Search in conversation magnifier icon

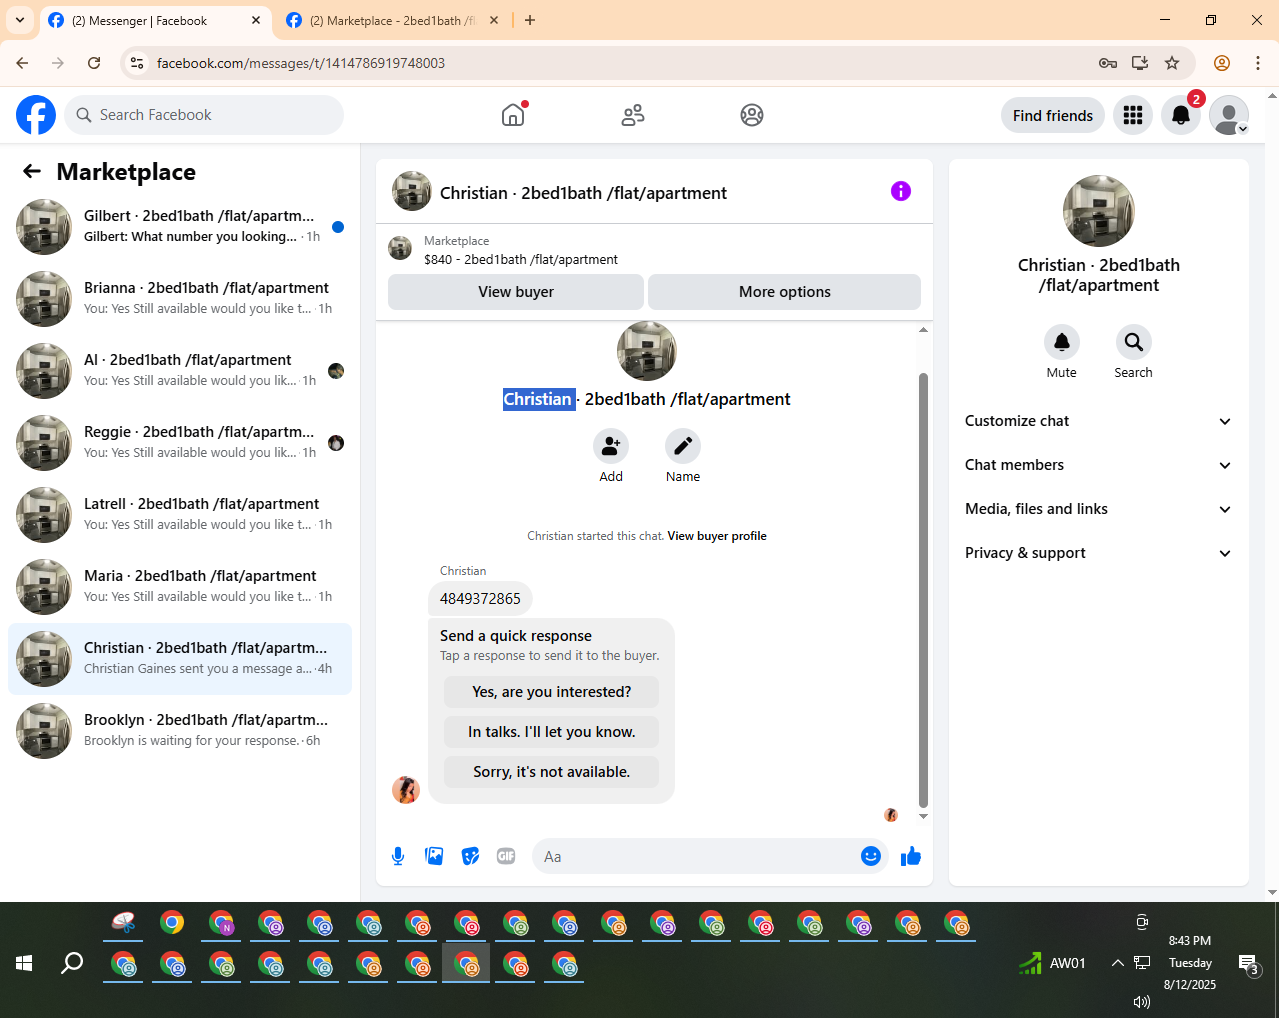point(1134,342)
